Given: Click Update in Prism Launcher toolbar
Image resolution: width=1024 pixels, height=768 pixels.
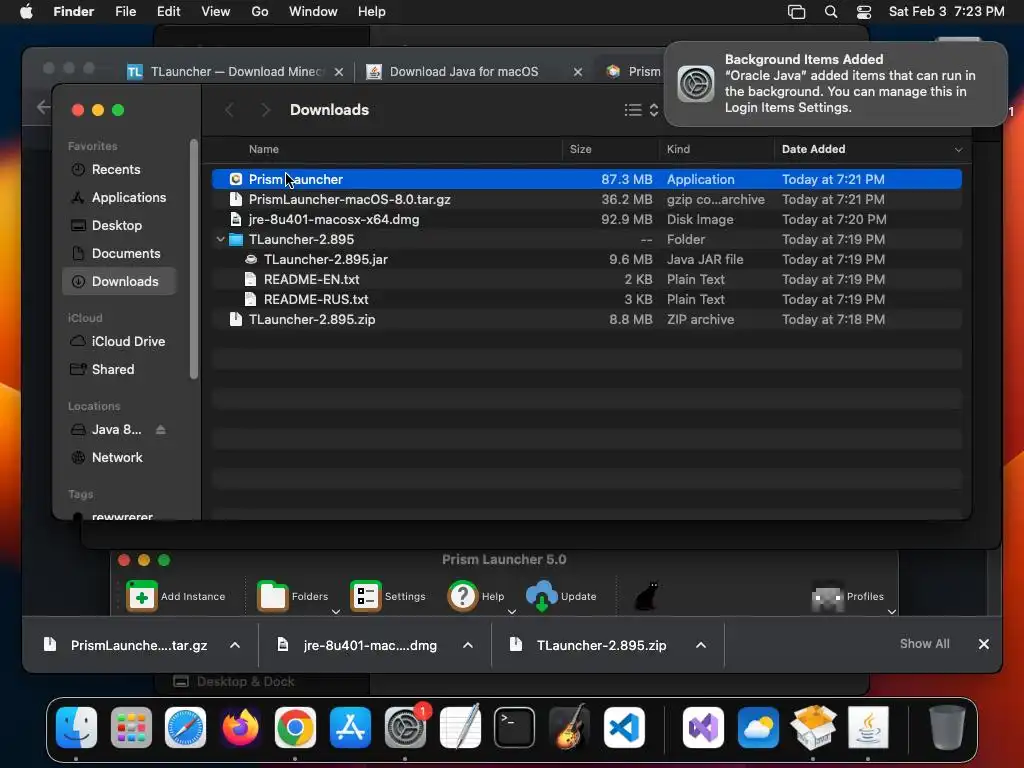Looking at the screenshot, I should (x=562, y=596).
